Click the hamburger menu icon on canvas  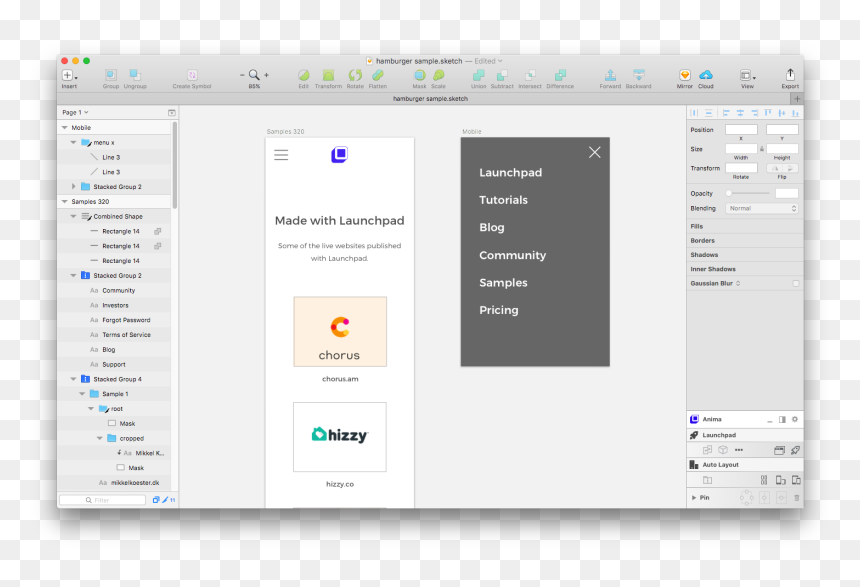coord(281,155)
